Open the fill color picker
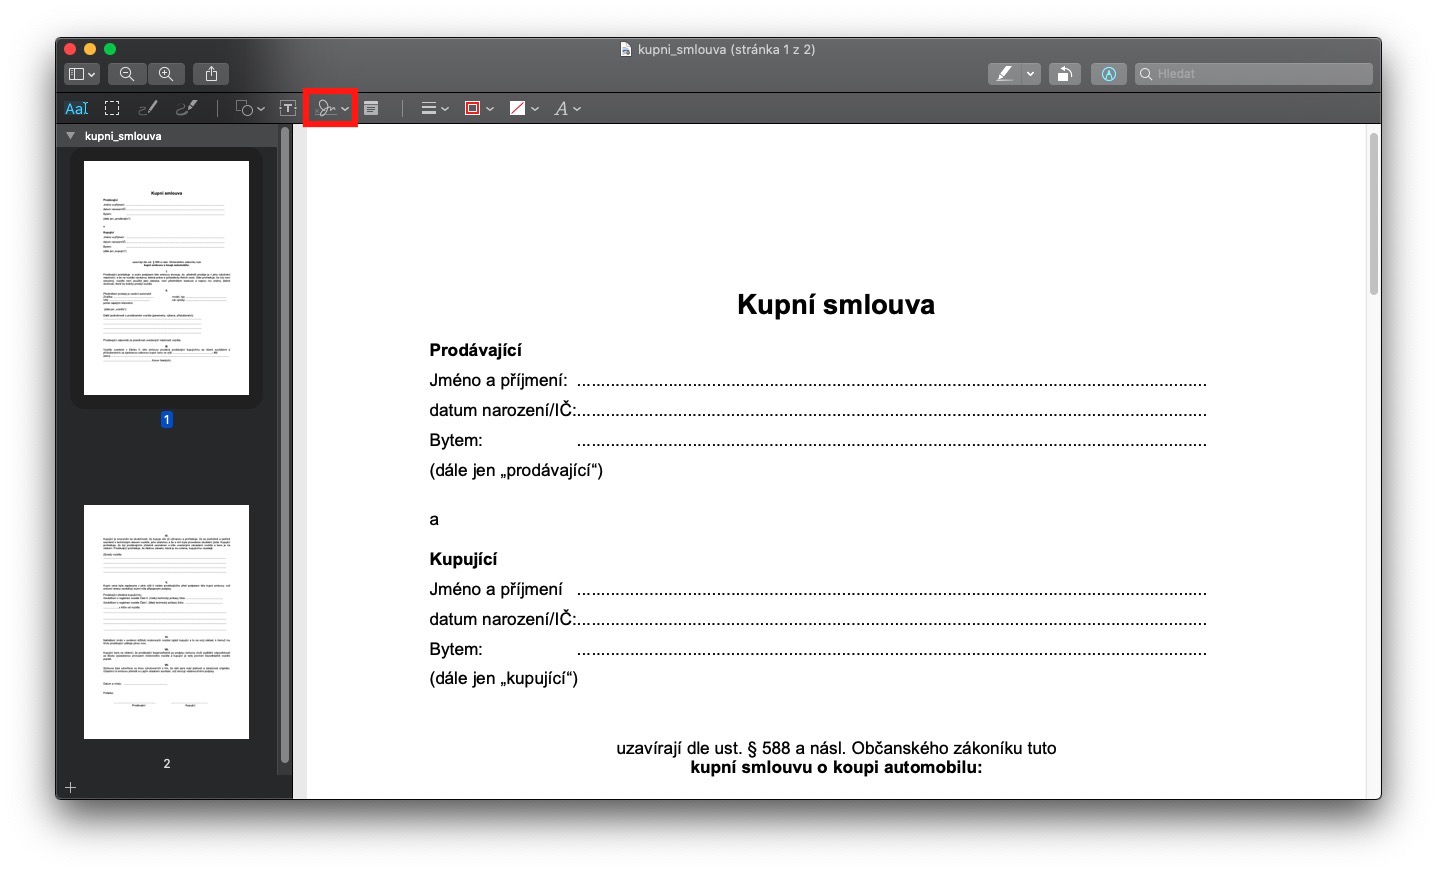 point(524,108)
